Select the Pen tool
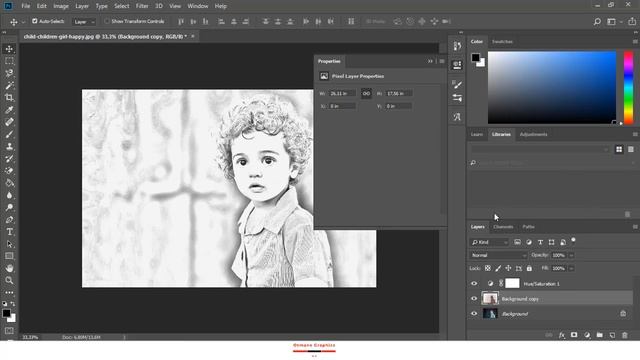Viewport: 640px width, 360px height. (9, 220)
